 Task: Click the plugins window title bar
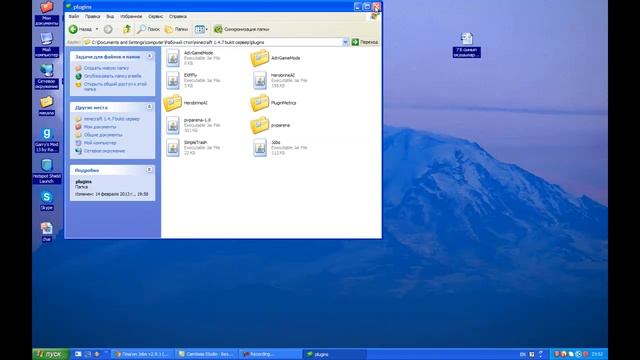pyautogui.click(x=208, y=7)
